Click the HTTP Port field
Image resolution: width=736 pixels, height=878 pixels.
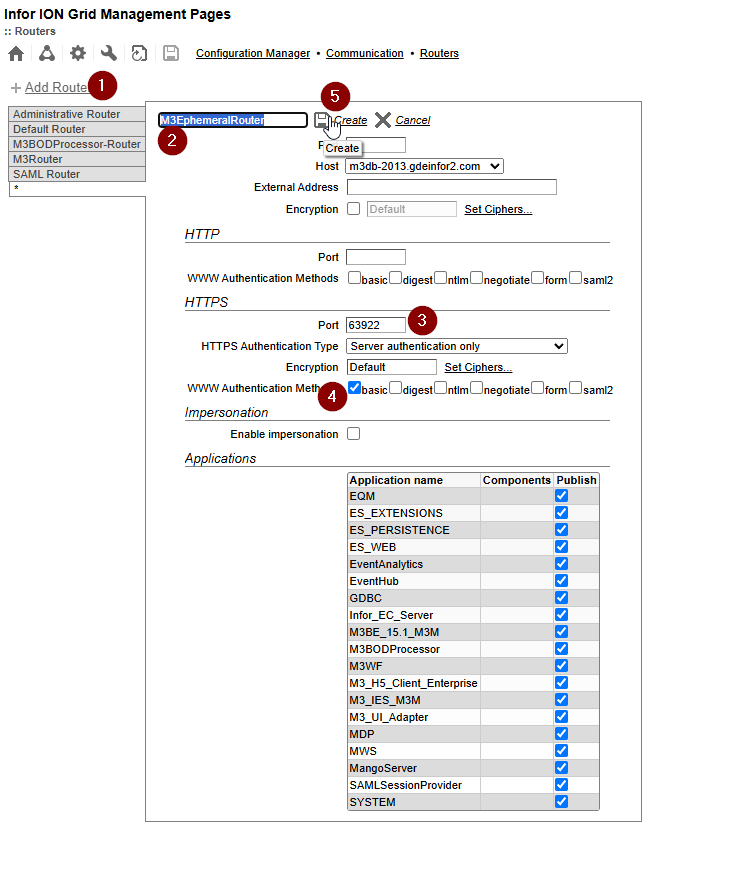pyautogui.click(x=376, y=257)
